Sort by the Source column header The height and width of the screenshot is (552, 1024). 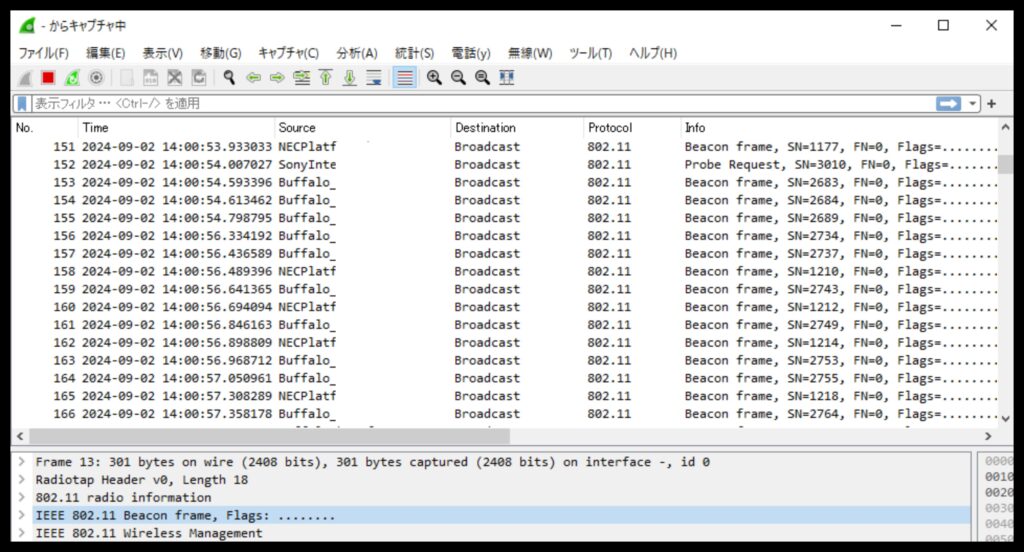coord(362,127)
